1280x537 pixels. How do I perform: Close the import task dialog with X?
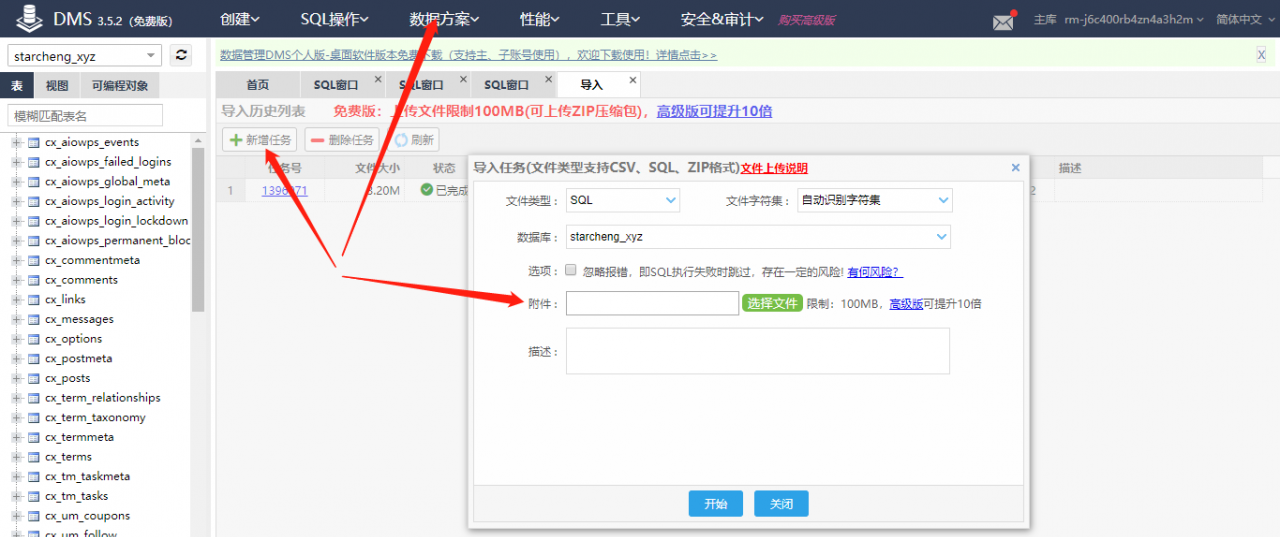point(1015,168)
